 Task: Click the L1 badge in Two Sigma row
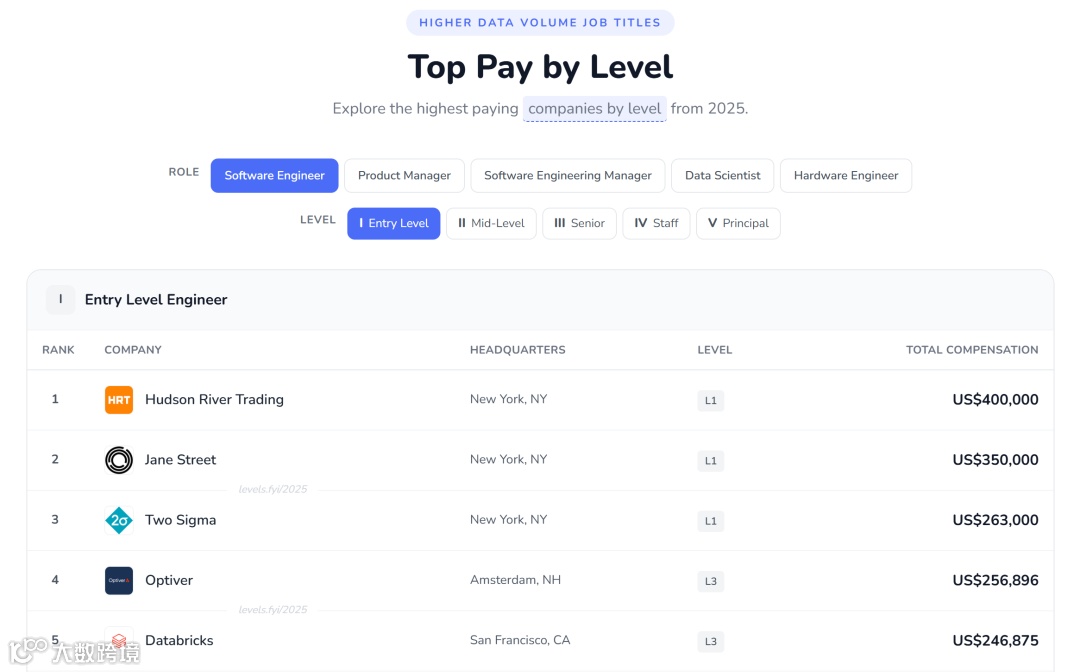point(711,521)
